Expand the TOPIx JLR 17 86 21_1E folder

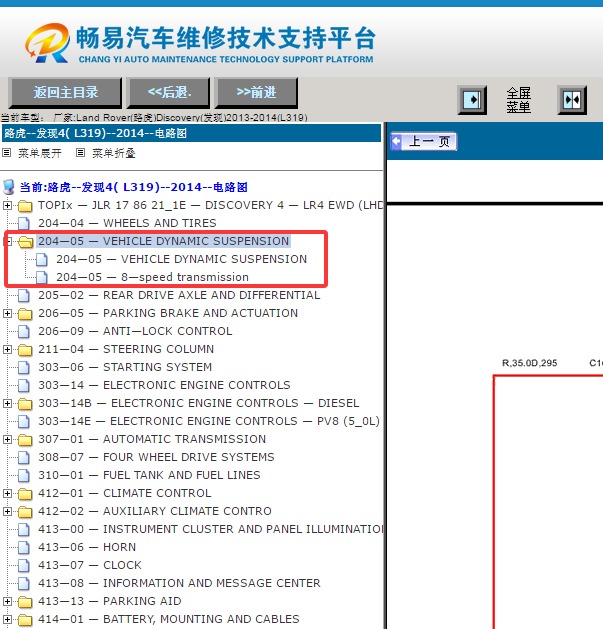[7, 205]
